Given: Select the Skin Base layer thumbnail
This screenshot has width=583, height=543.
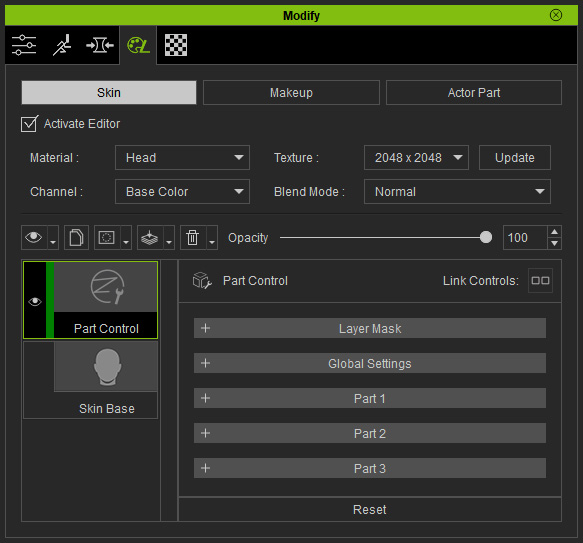Looking at the screenshot, I should (106, 367).
